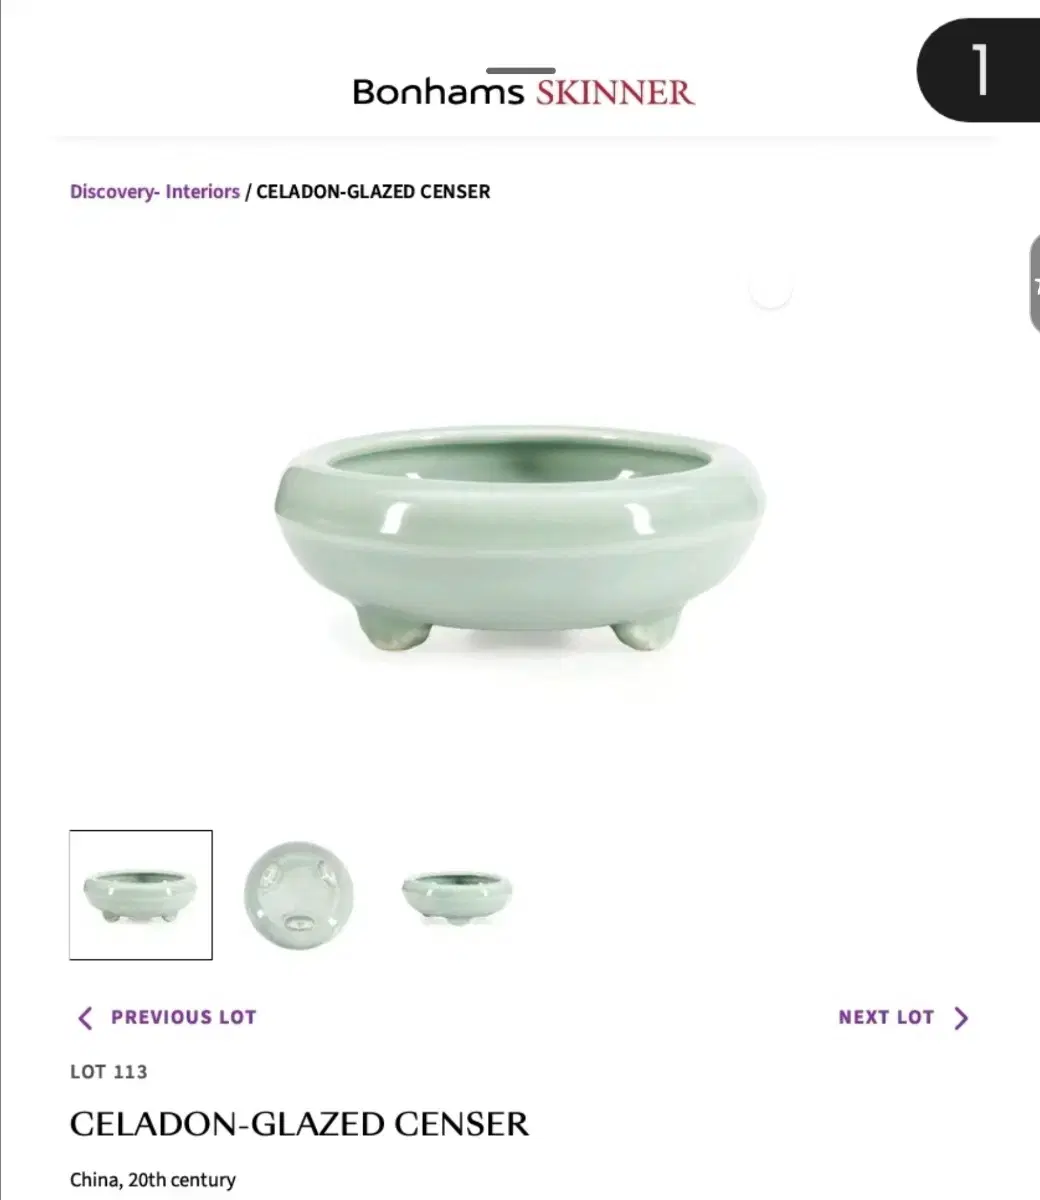This screenshot has height=1200, width=1040.
Task: Tap the gray side tab on the right edge
Action: [1034, 284]
